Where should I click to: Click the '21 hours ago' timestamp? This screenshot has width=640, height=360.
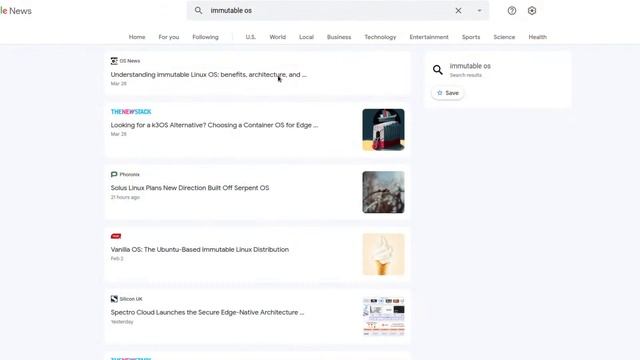click(x=125, y=197)
